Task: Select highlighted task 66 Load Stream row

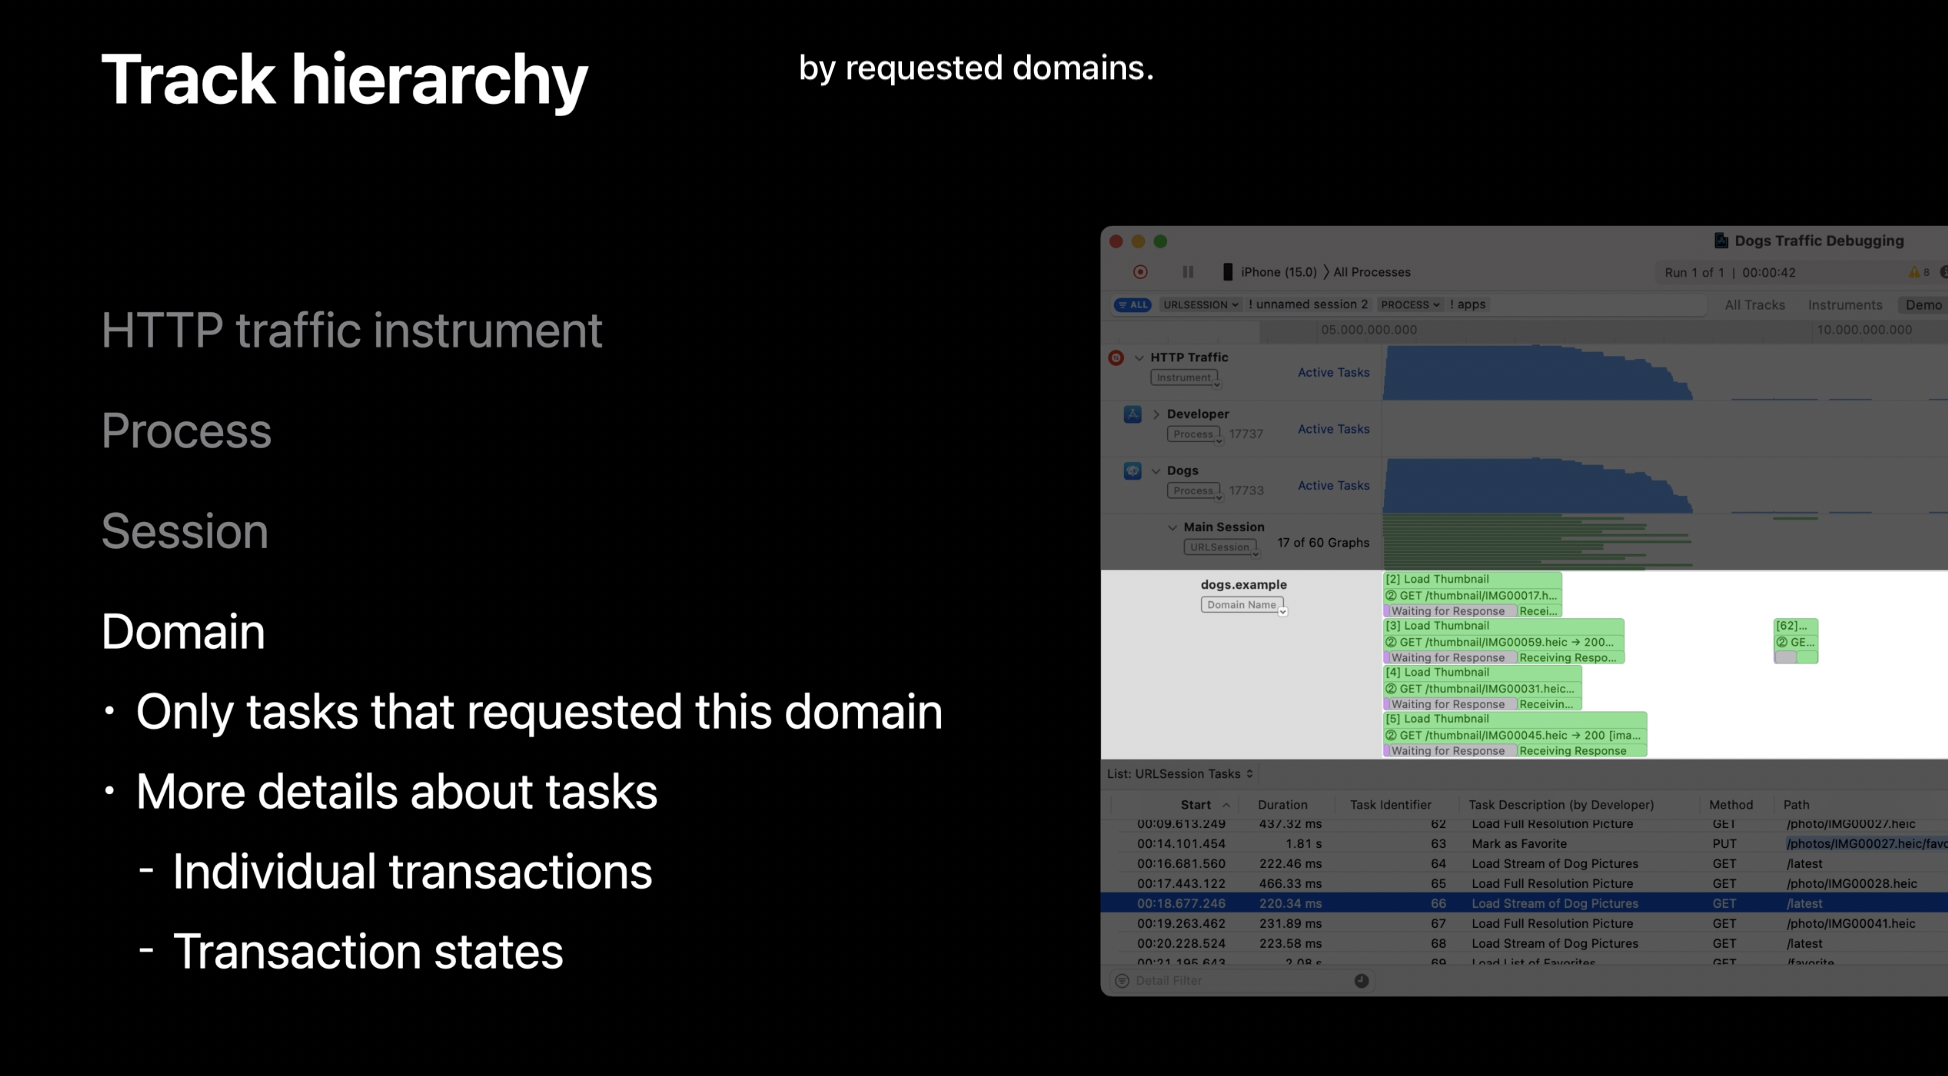Action: [1524, 903]
